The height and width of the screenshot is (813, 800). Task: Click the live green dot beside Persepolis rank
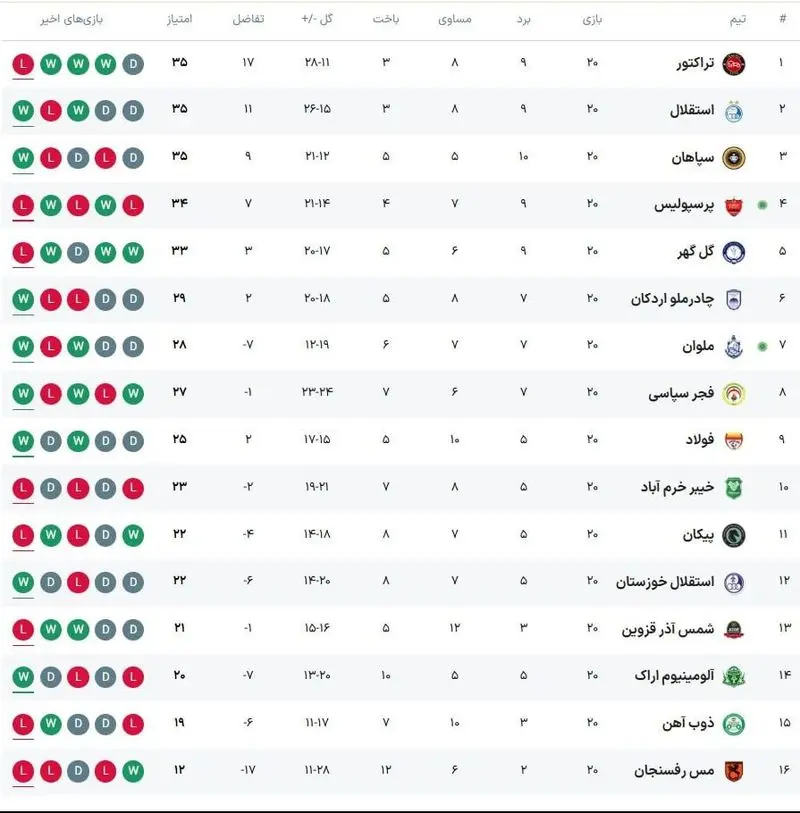pyautogui.click(x=762, y=205)
